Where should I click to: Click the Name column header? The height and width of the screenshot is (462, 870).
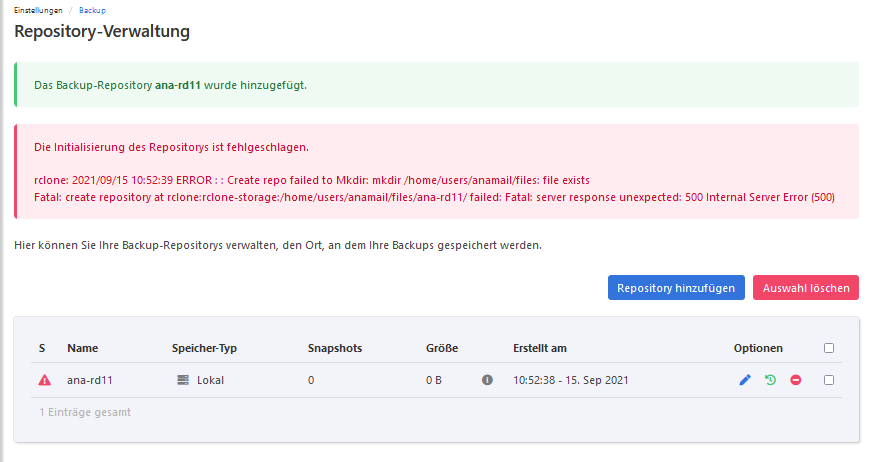coord(82,348)
